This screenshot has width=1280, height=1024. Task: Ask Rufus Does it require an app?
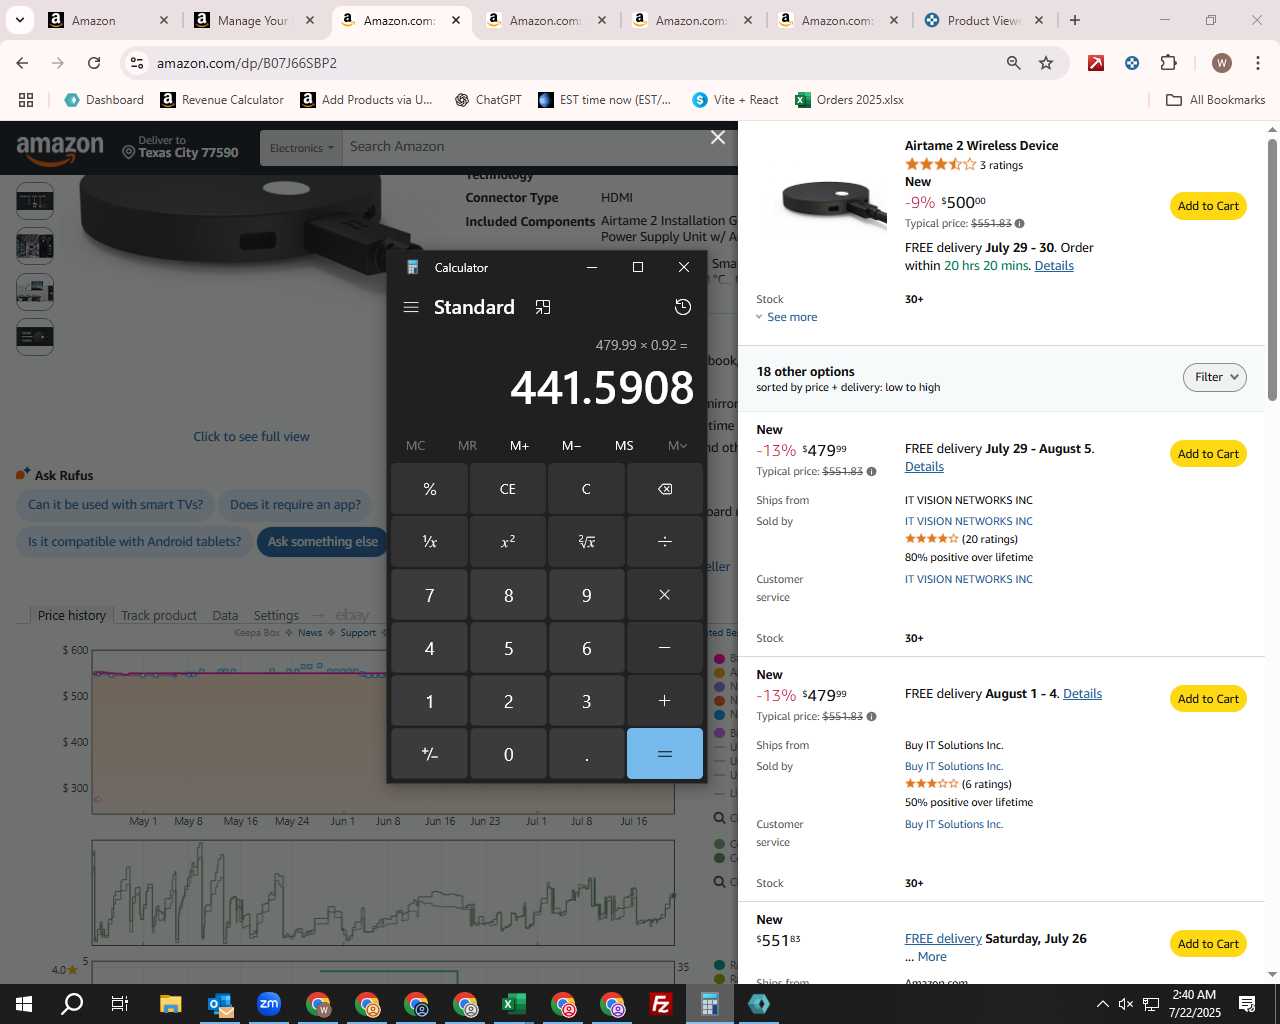tap(295, 505)
